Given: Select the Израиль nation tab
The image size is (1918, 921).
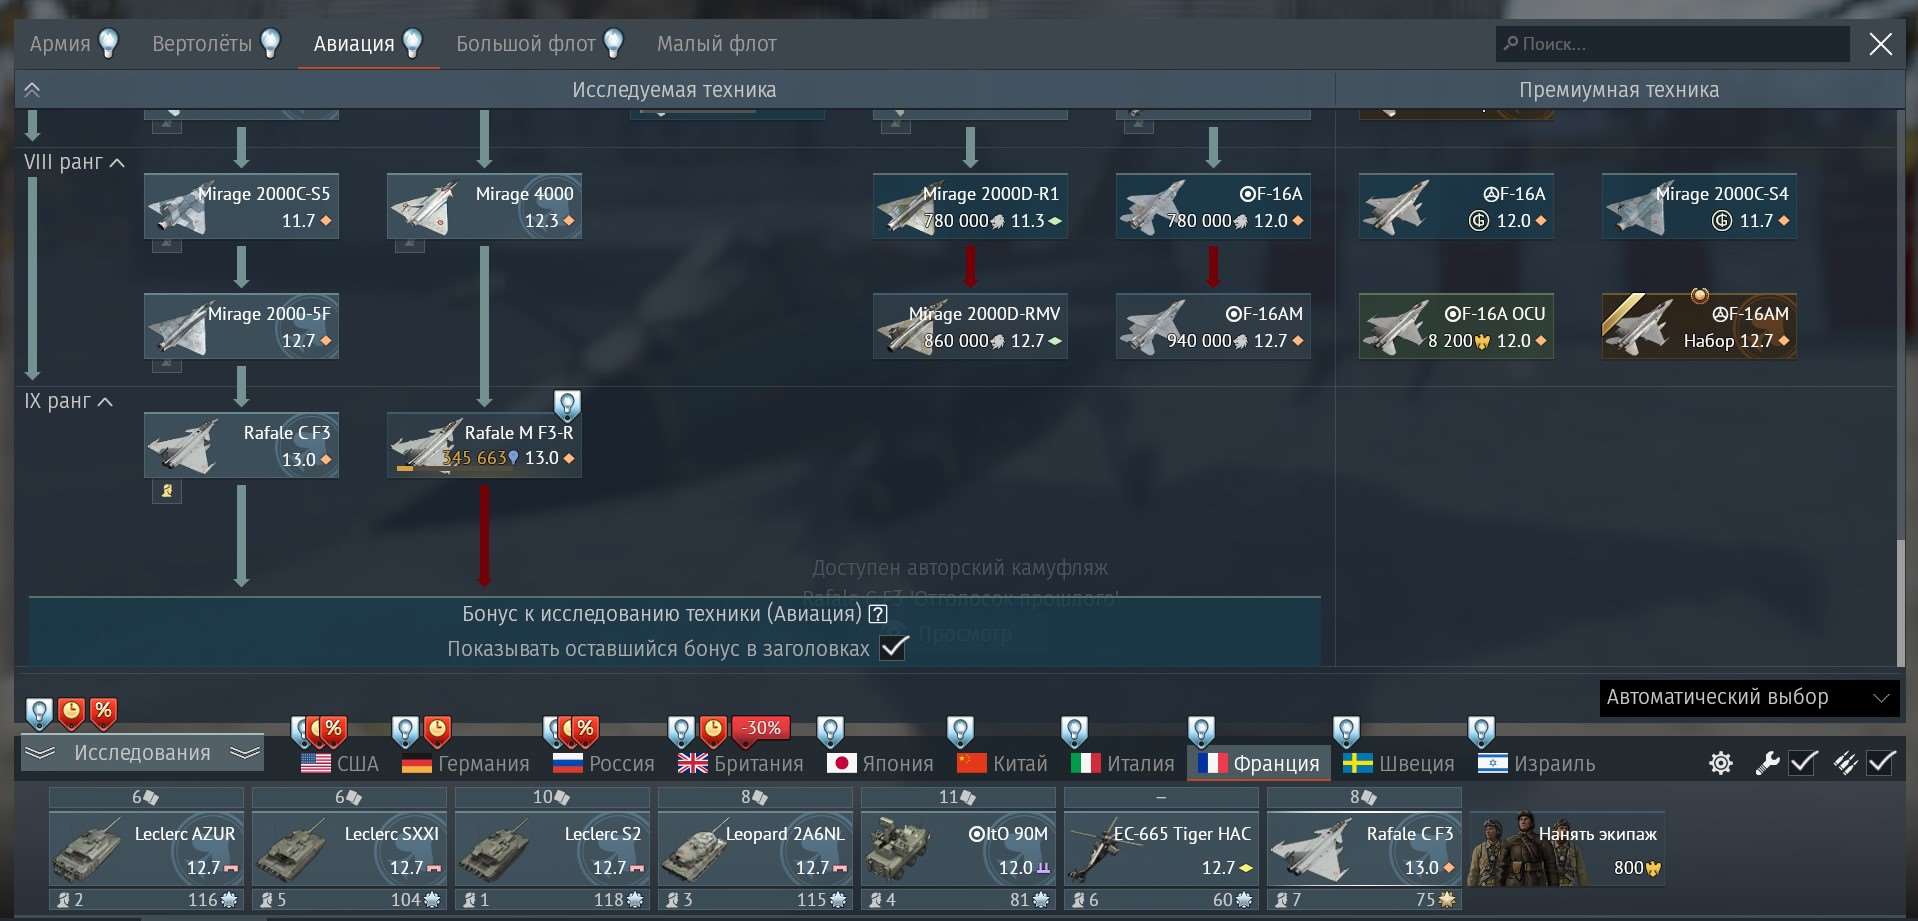Looking at the screenshot, I should point(1536,764).
